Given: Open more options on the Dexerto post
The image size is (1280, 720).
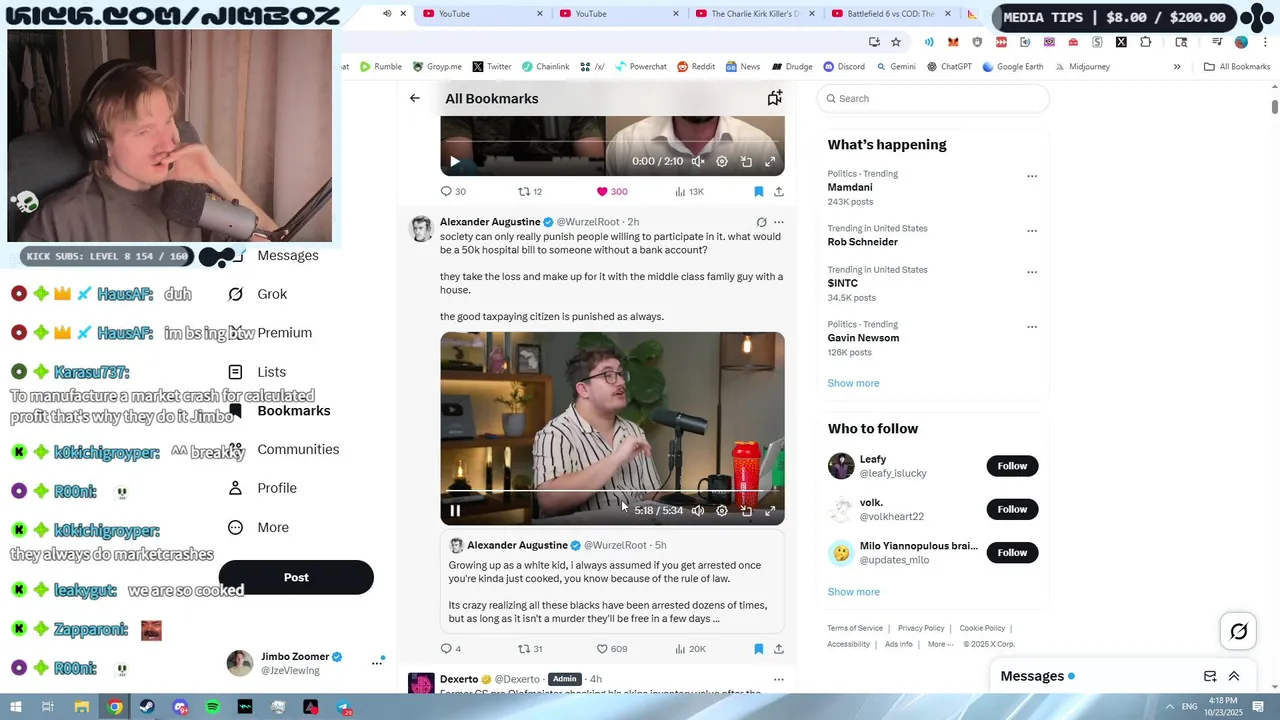Looking at the screenshot, I should coord(779,679).
